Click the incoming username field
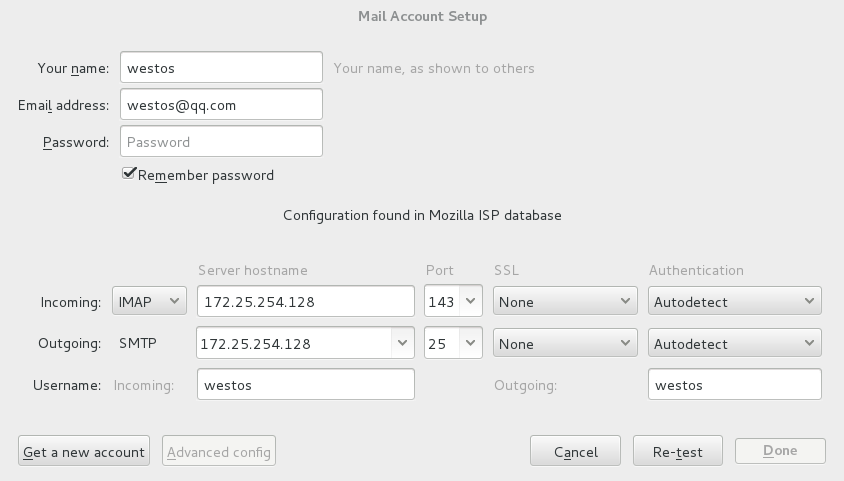 (306, 384)
